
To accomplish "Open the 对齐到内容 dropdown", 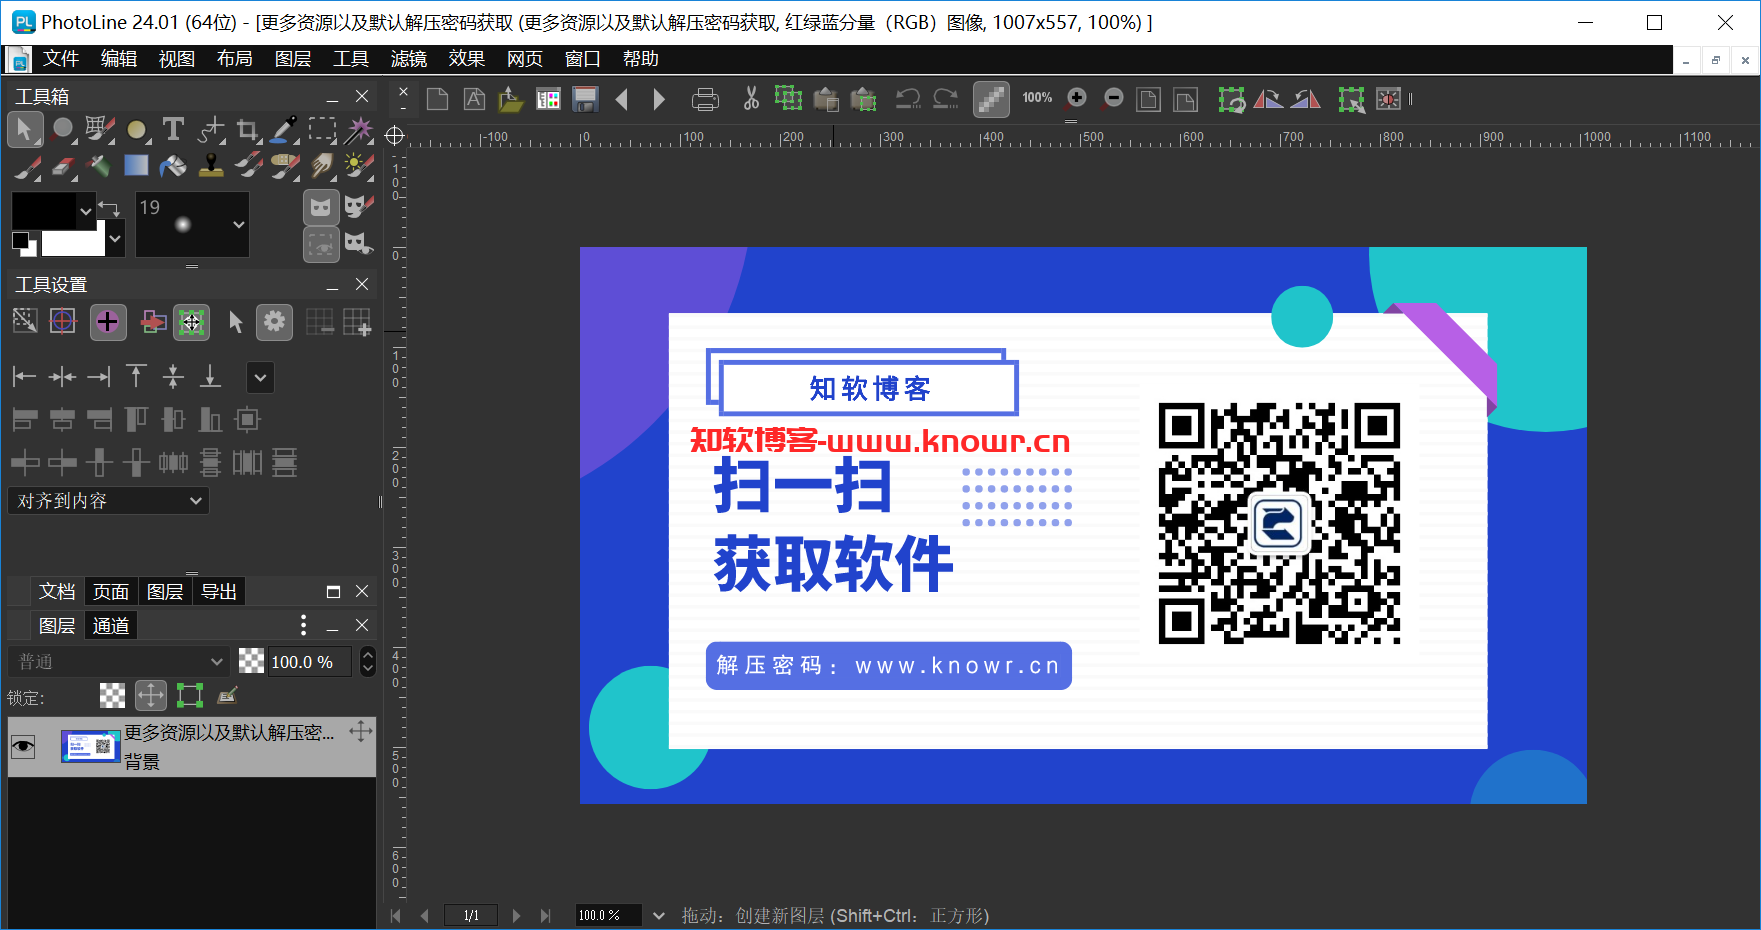I will pos(108,500).
